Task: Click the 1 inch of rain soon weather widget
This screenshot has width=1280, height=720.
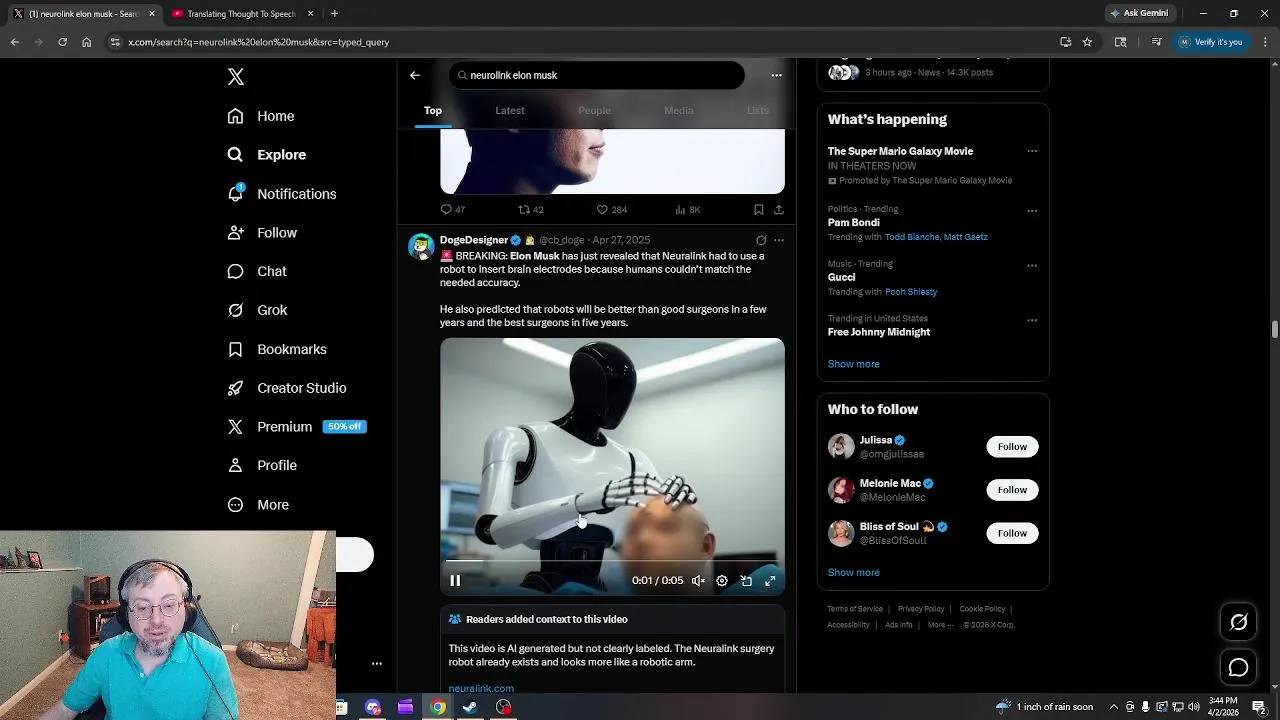Action: coord(1043,707)
